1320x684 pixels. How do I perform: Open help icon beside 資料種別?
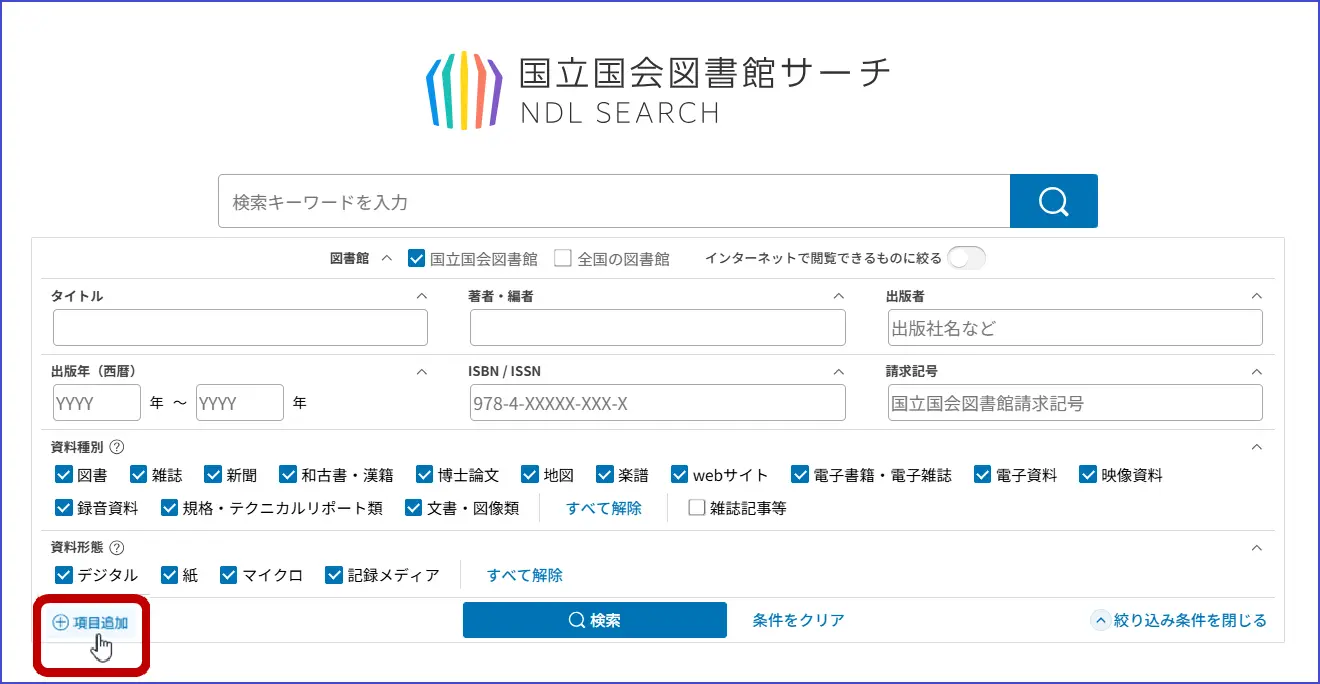pyautogui.click(x=117, y=447)
